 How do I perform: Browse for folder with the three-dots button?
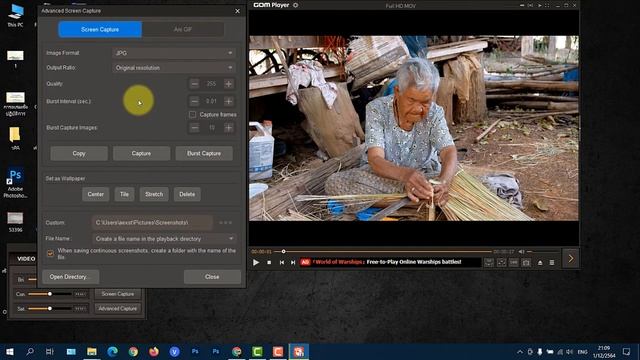pyautogui.click(x=225, y=222)
